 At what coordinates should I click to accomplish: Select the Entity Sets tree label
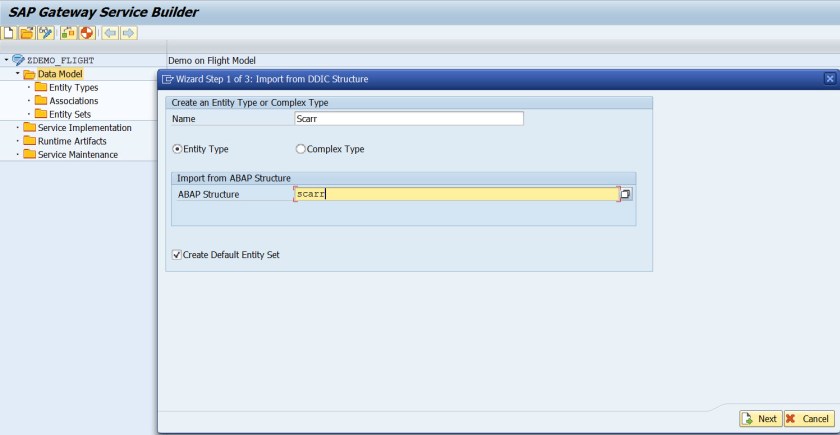(x=70, y=114)
